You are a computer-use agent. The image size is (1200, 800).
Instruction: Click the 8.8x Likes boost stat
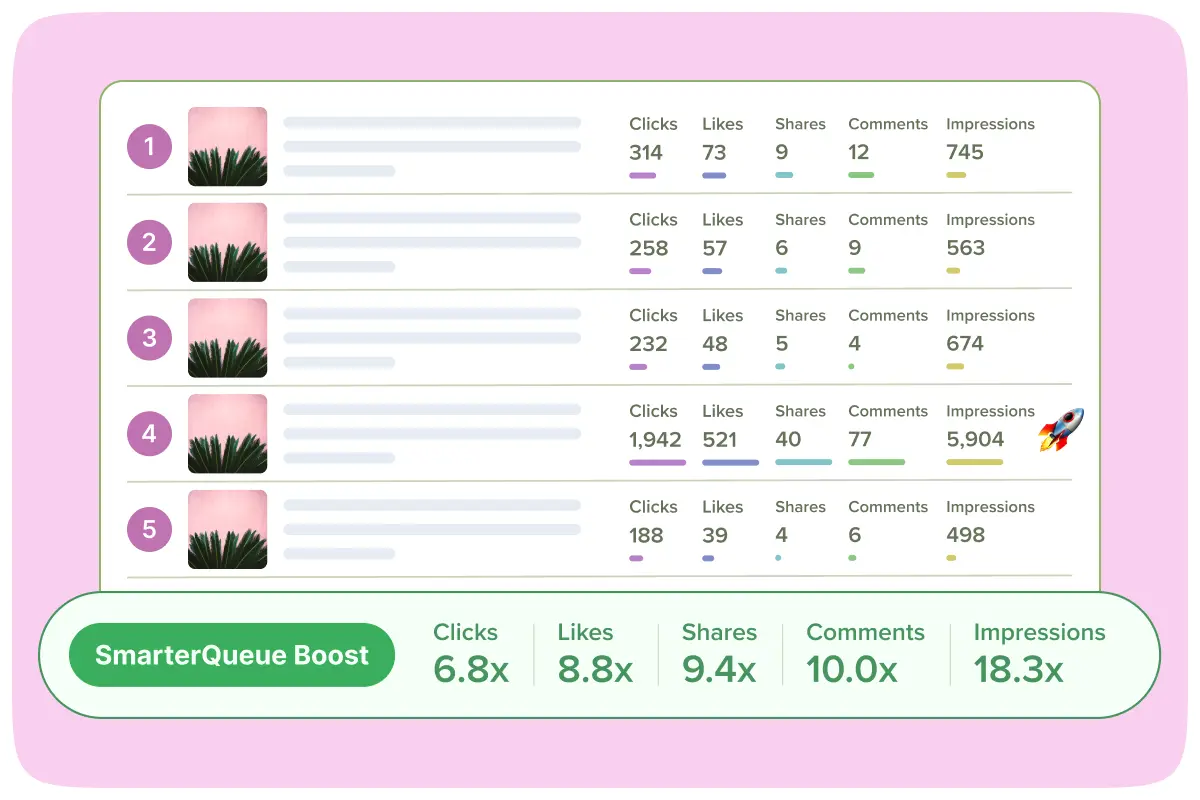click(x=595, y=669)
